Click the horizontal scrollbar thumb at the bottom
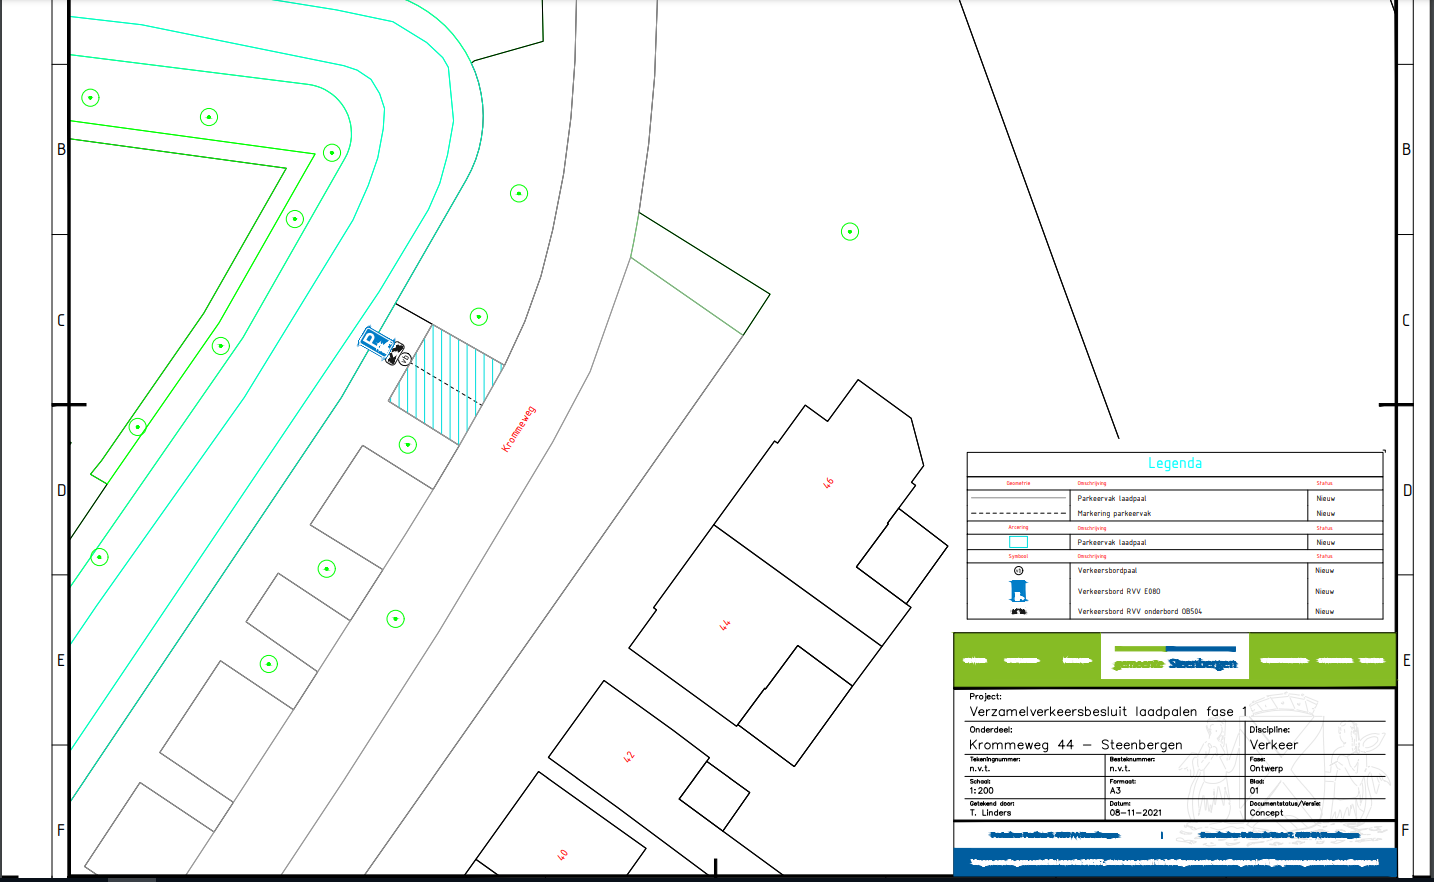This screenshot has height=882, width=1434. 131,879
